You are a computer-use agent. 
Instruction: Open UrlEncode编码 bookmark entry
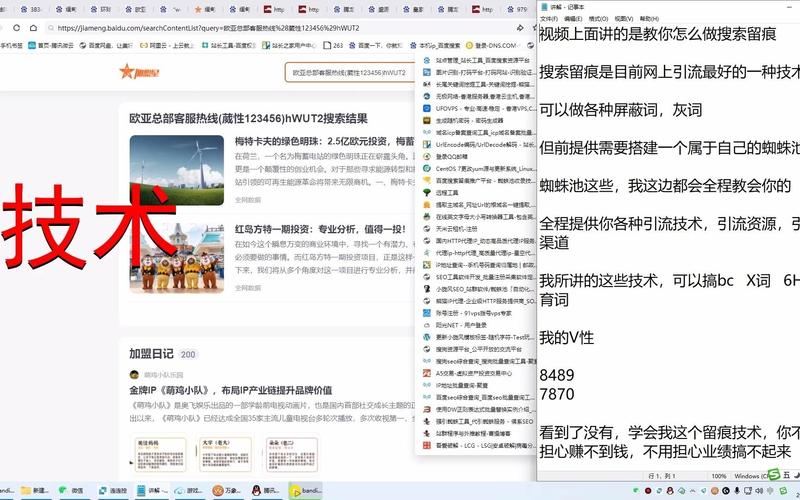pos(480,144)
